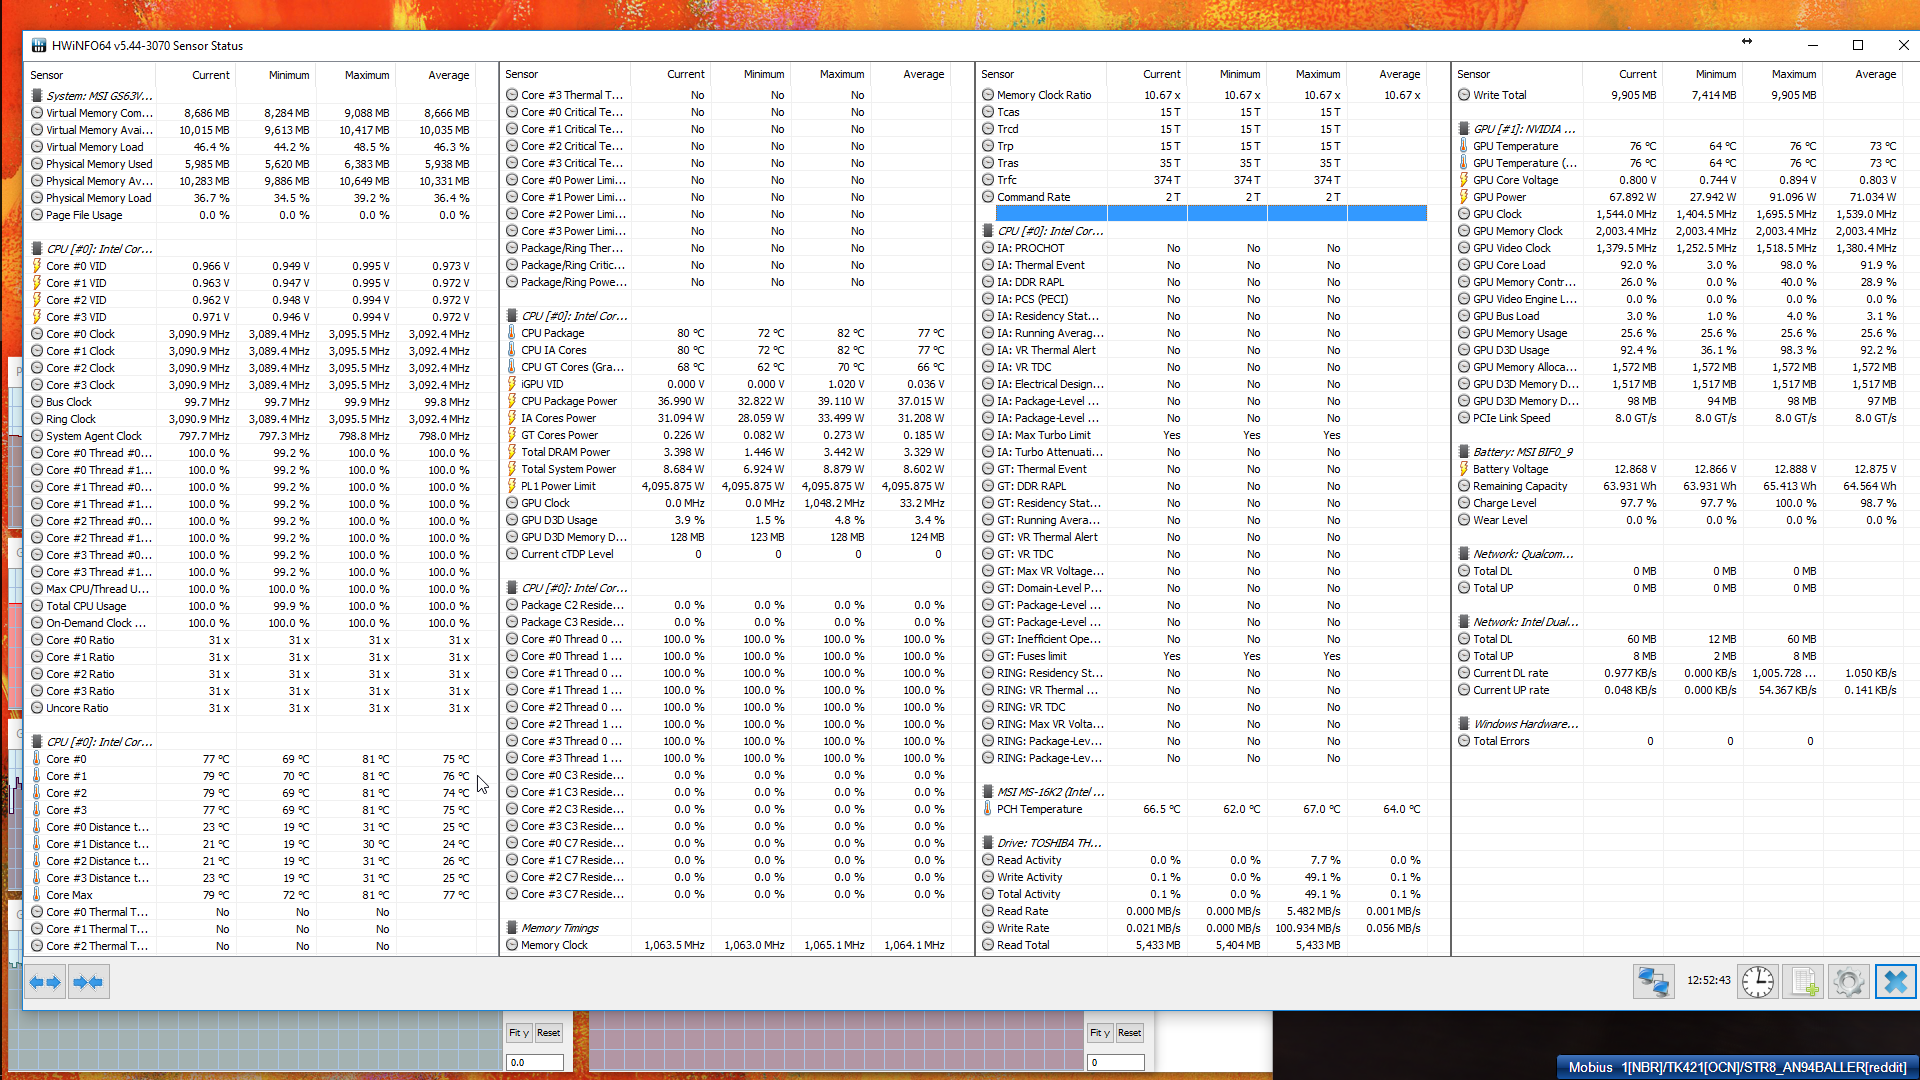
Task: Click Fit y in the gray graph window
Action: pyautogui.click(x=519, y=1033)
